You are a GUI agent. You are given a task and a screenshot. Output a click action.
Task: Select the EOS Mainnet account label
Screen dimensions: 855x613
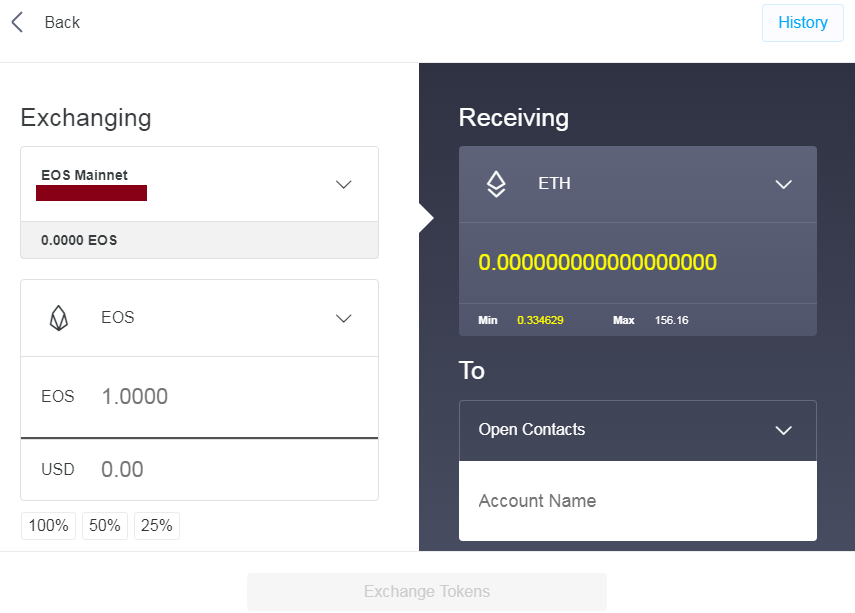[x=85, y=175]
